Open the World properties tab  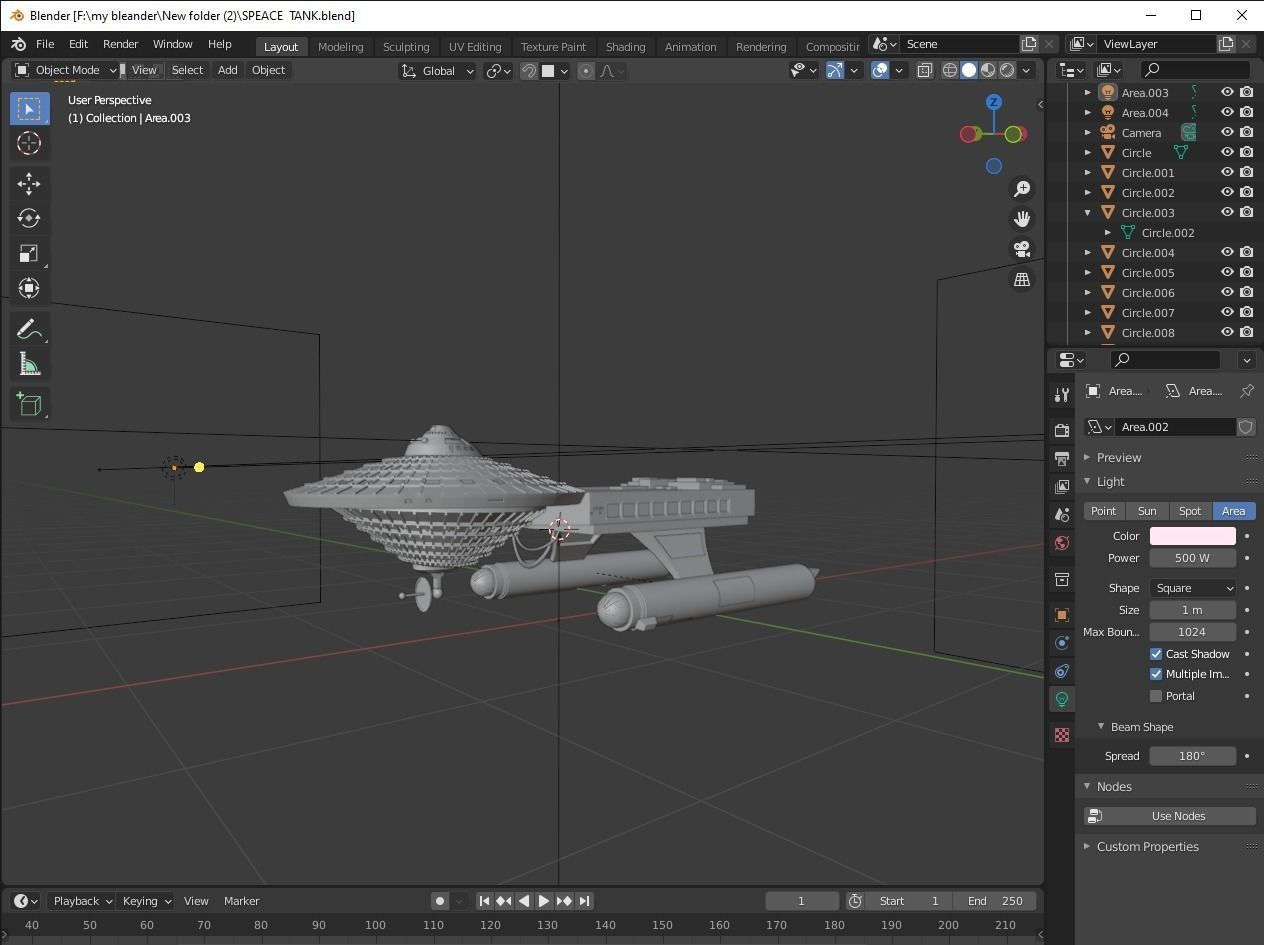click(x=1062, y=543)
